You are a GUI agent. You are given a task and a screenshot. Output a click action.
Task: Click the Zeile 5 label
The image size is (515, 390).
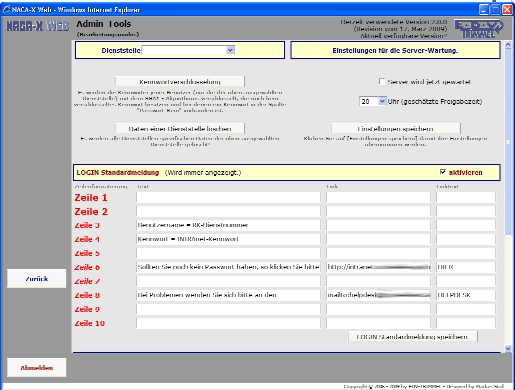pyautogui.click(x=87, y=253)
